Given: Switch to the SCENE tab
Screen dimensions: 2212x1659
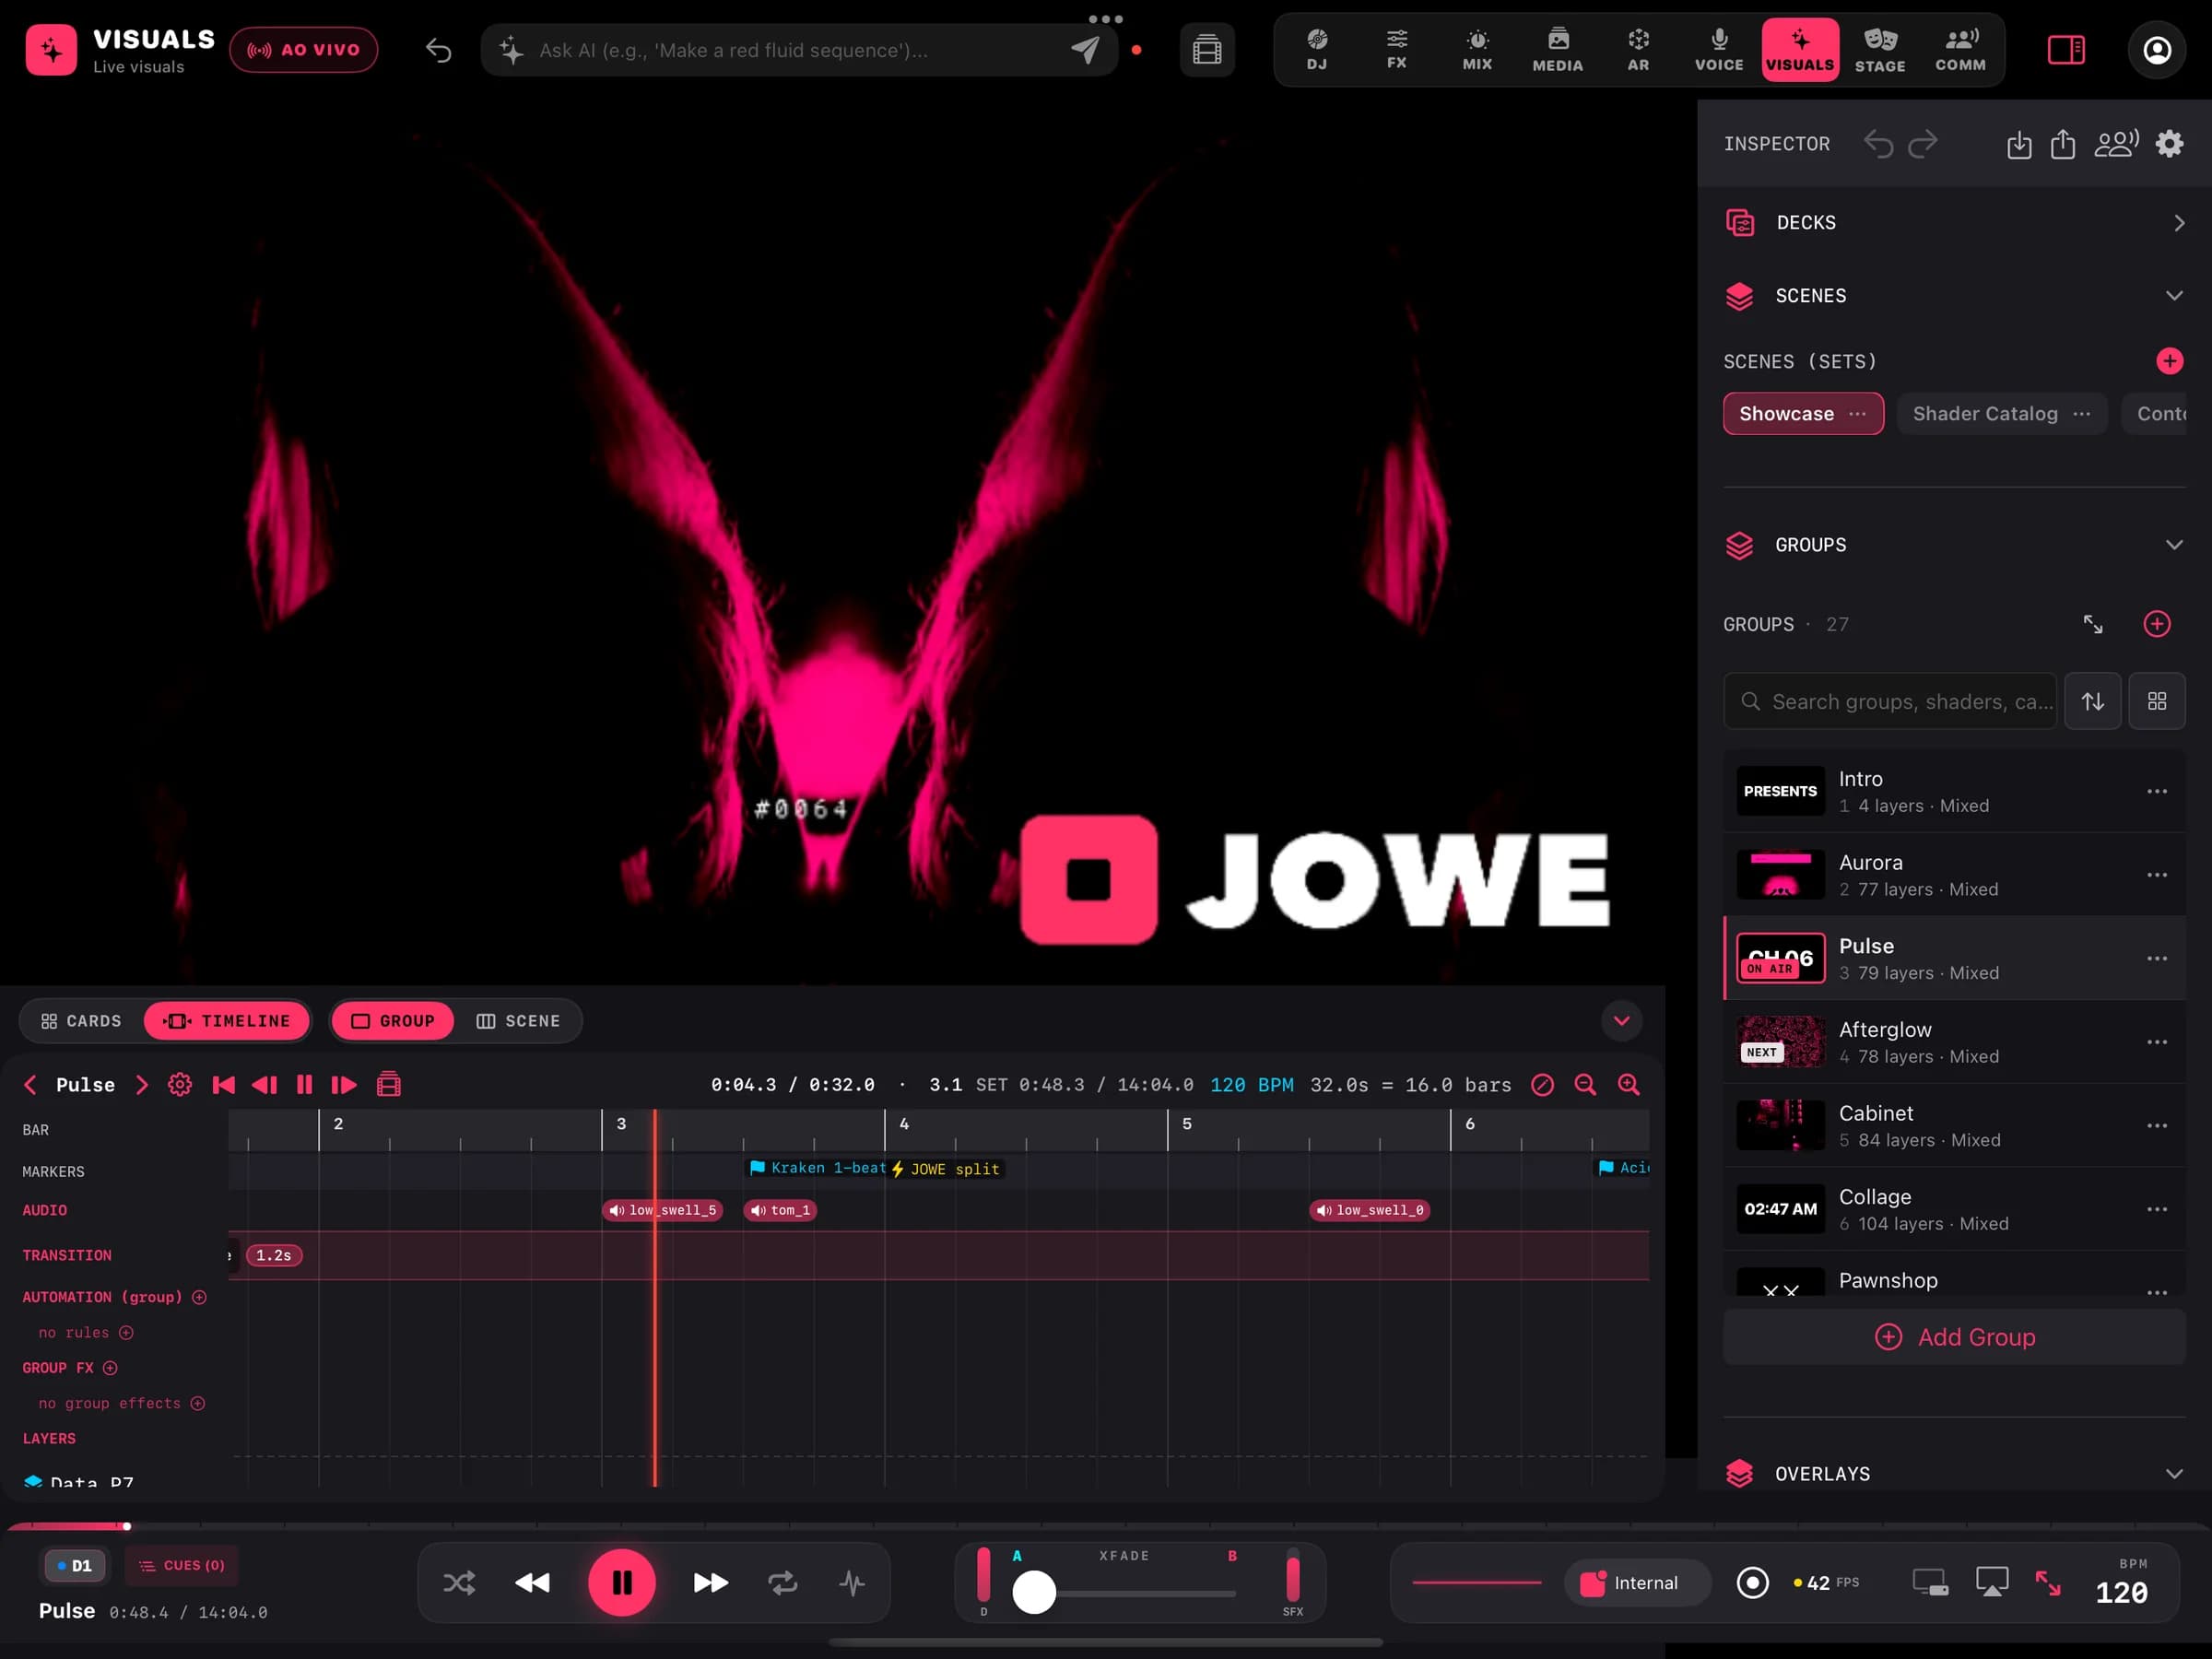Looking at the screenshot, I should (518, 1020).
